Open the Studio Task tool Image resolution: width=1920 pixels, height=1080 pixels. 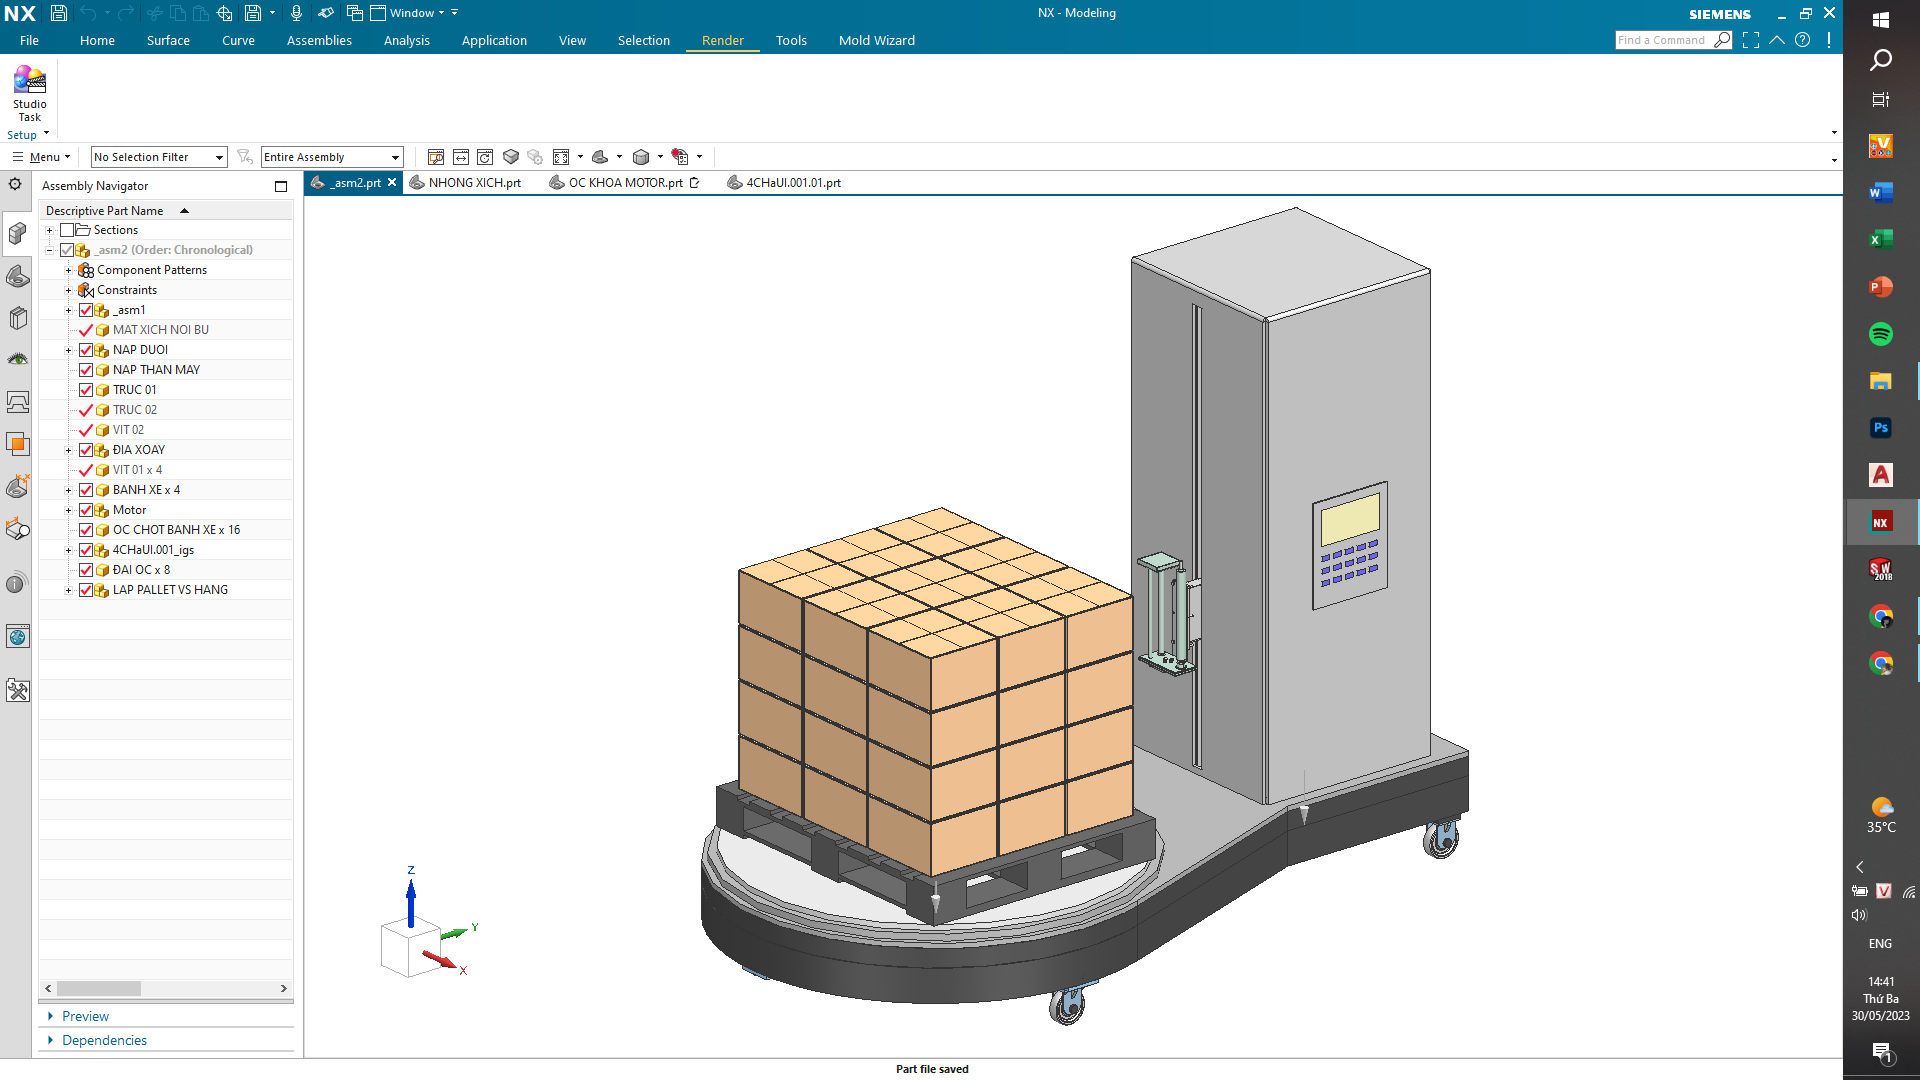29,93
